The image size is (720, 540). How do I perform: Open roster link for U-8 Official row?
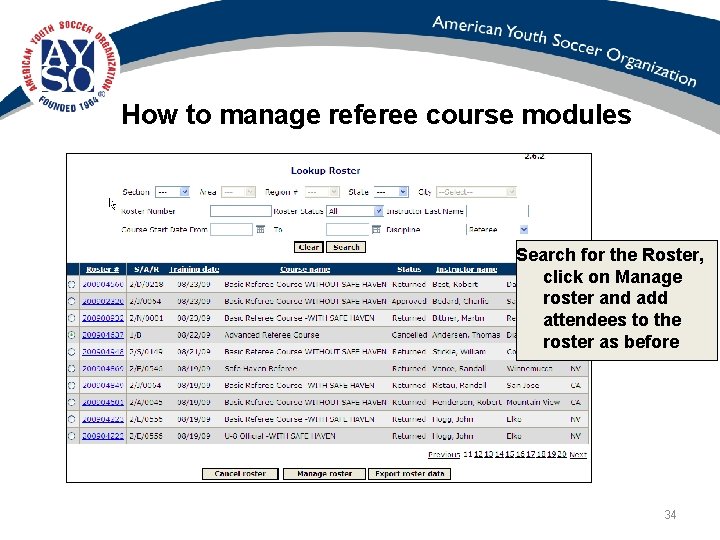(x=103, y=436)
